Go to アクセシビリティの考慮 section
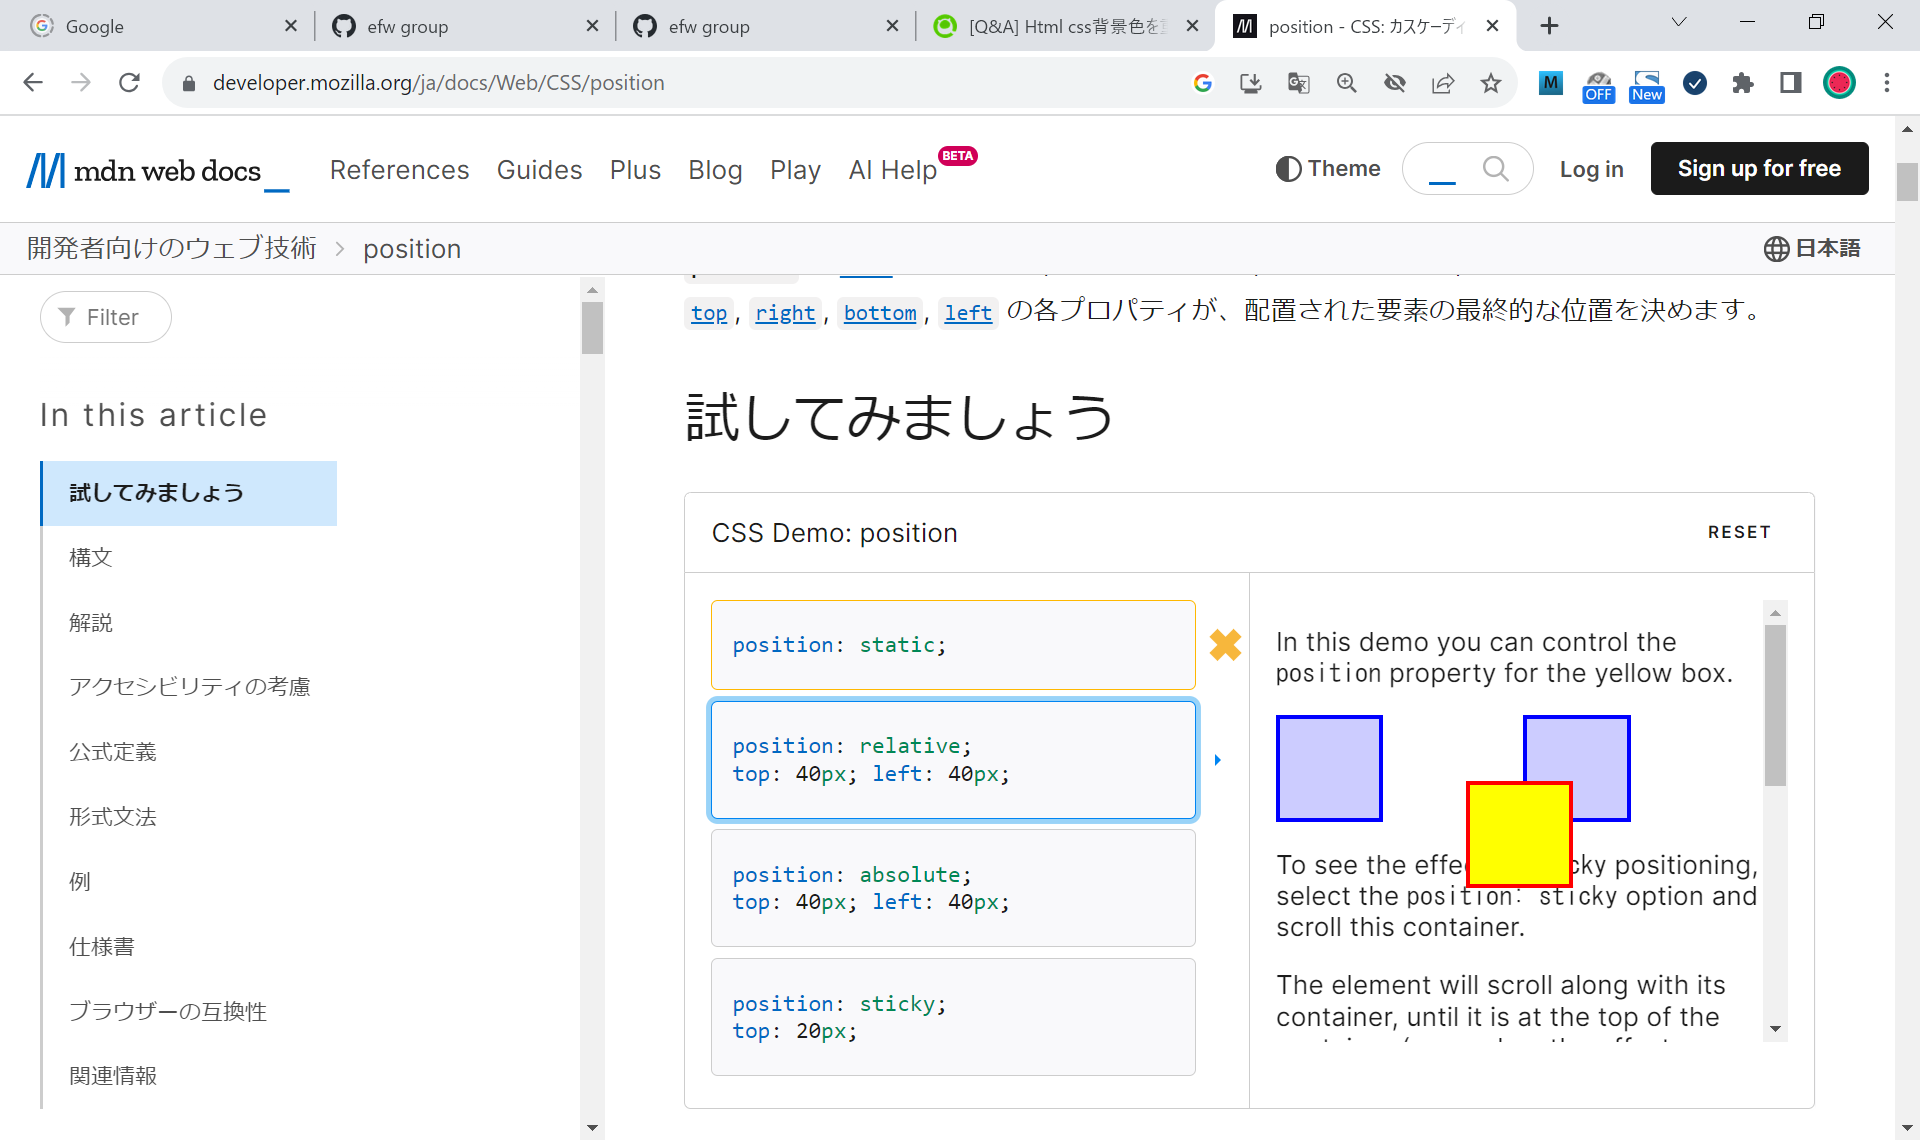 click(190, 686)
